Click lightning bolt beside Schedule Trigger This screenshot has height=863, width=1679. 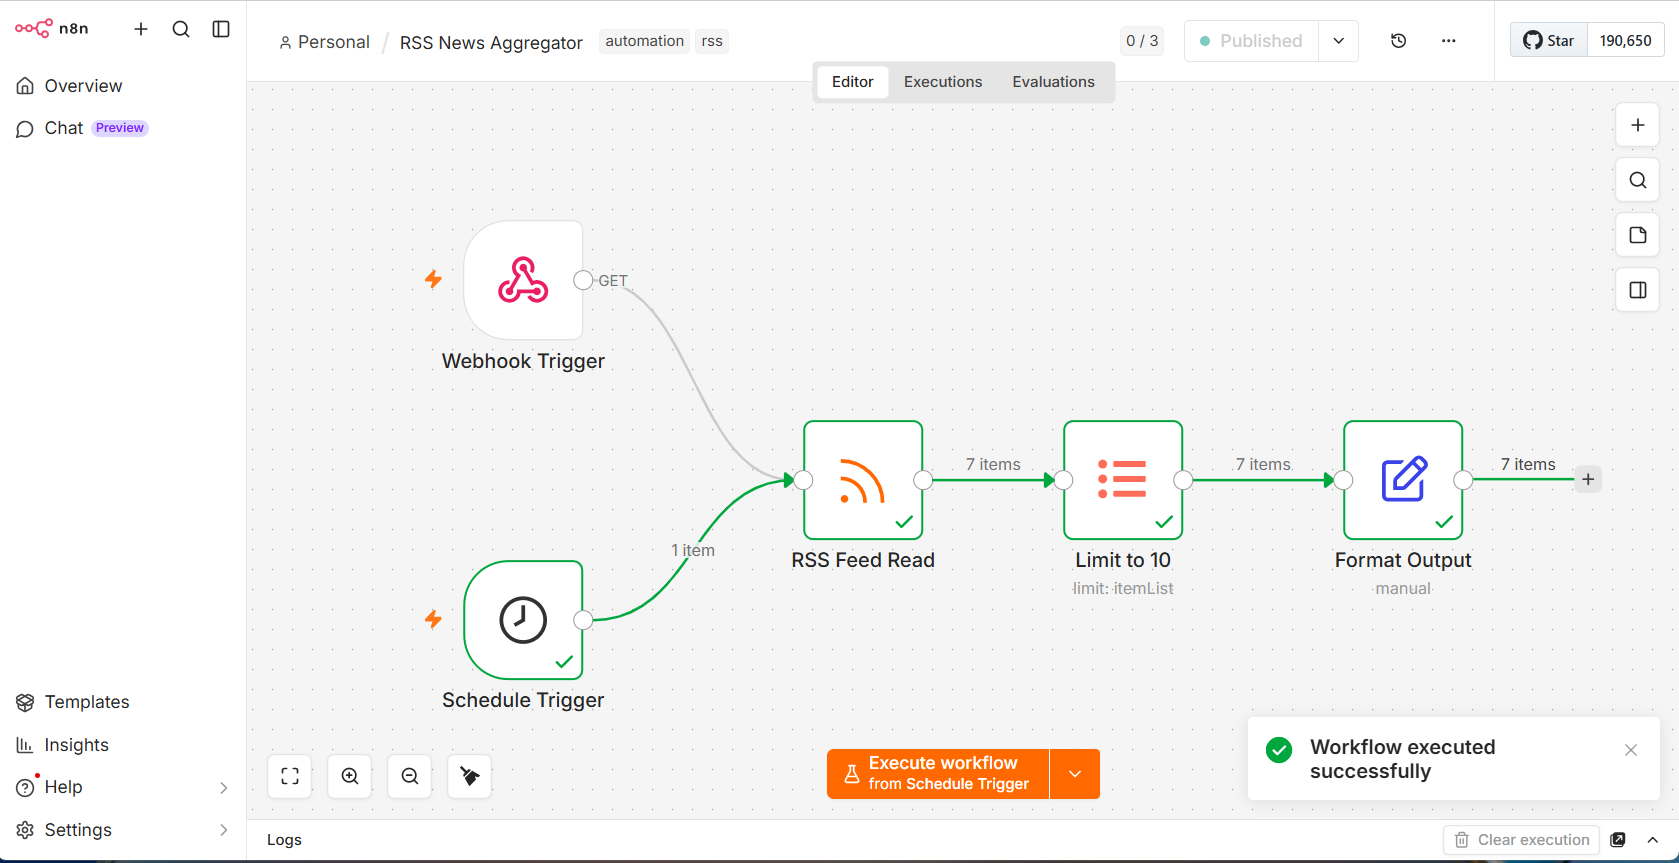433,619
